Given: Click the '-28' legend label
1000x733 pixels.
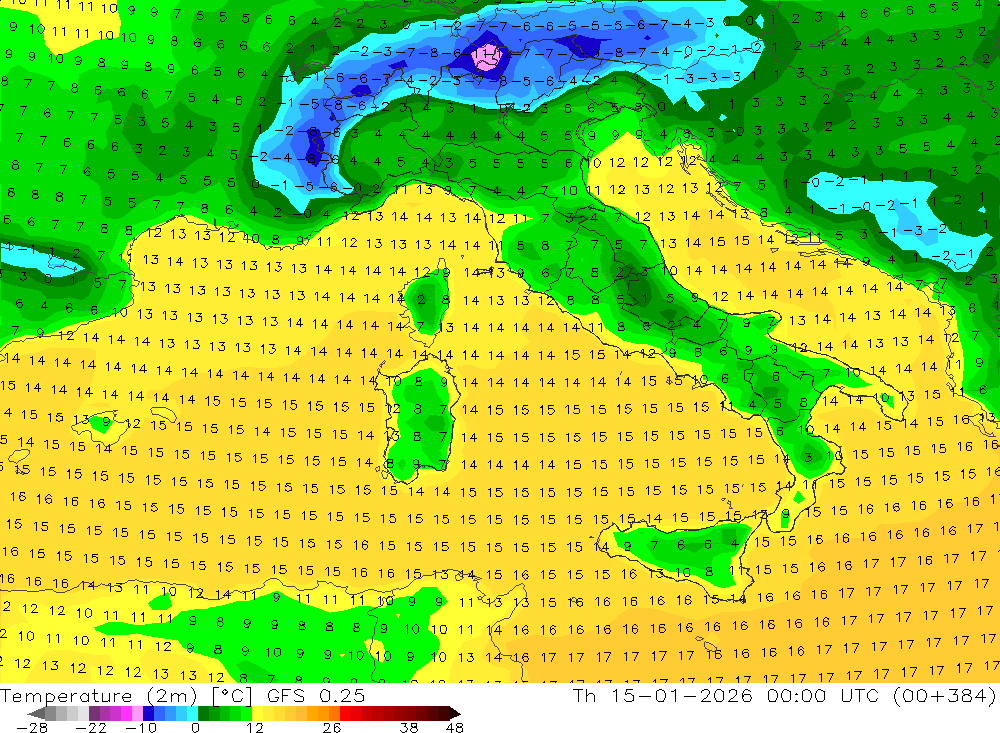Looking at the screenshot, I should click(31, 727).
